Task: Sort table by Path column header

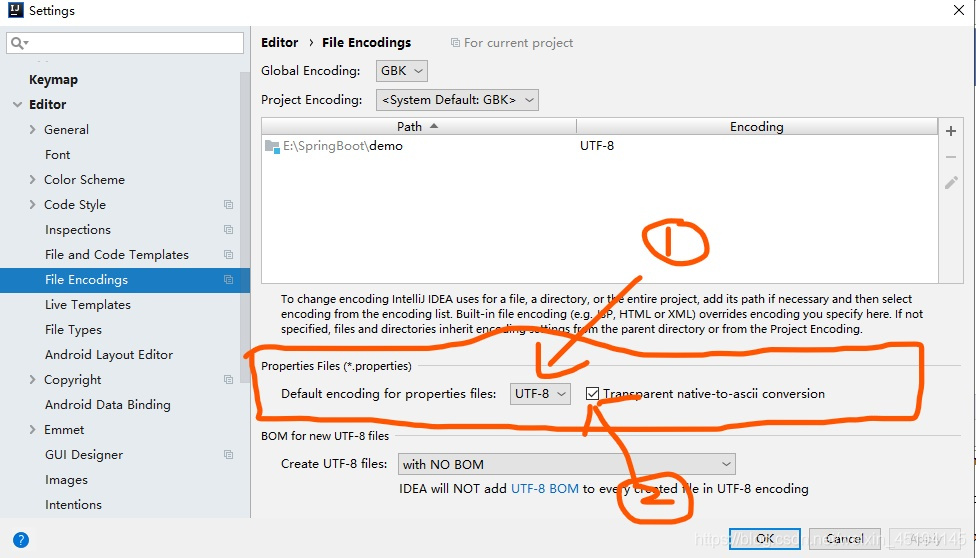Action: click(x=419, y=126)
